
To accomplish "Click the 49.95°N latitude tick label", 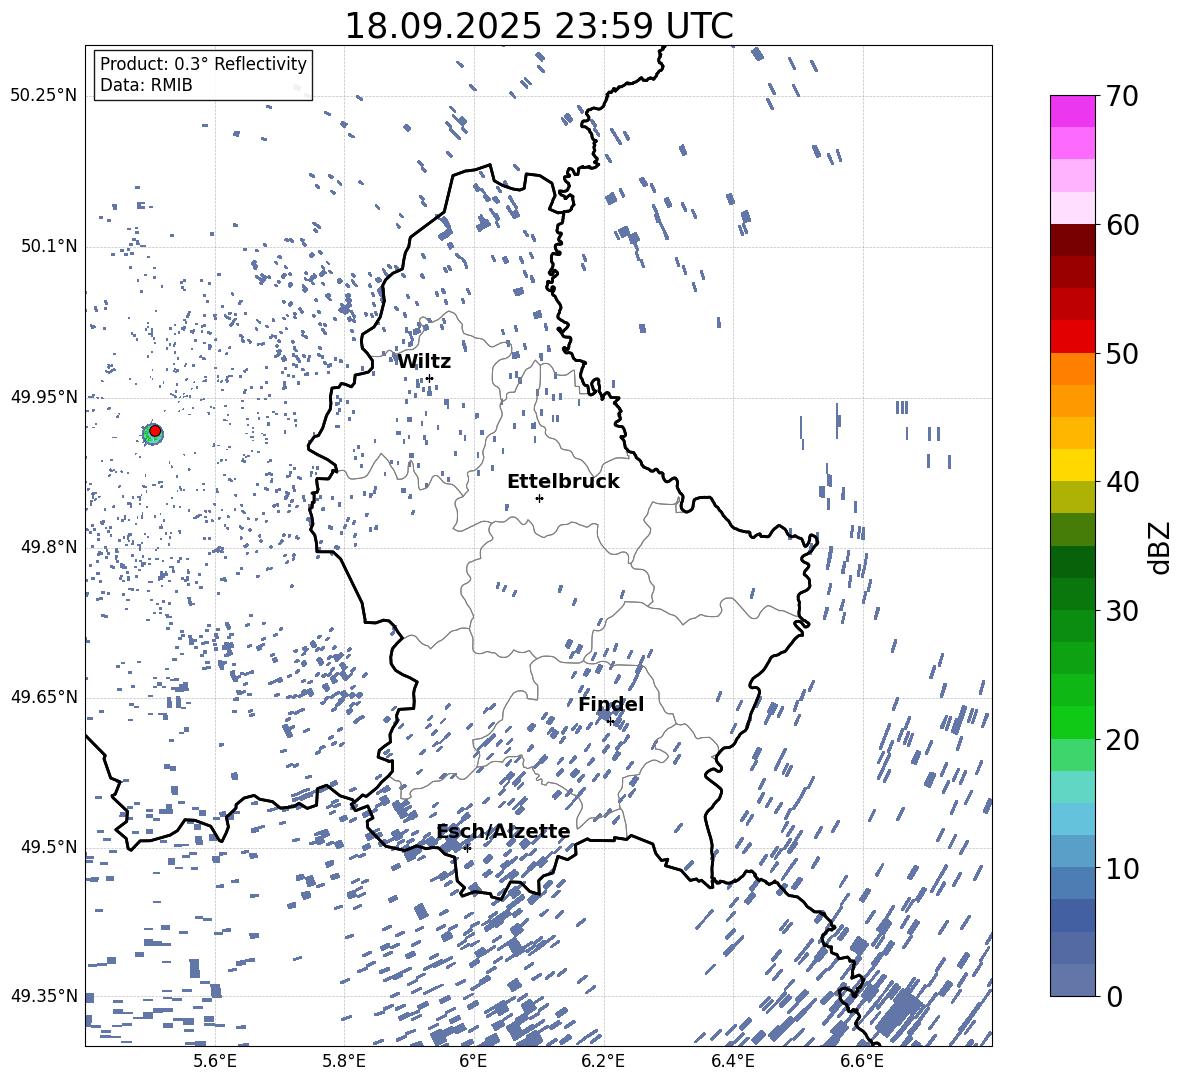I will [x=44, y=397].
